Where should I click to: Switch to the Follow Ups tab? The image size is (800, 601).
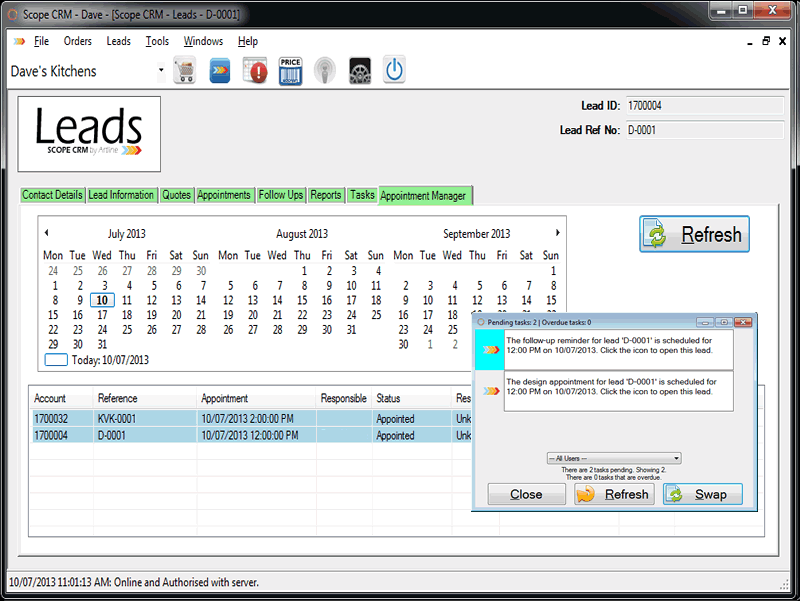[280, 195]
